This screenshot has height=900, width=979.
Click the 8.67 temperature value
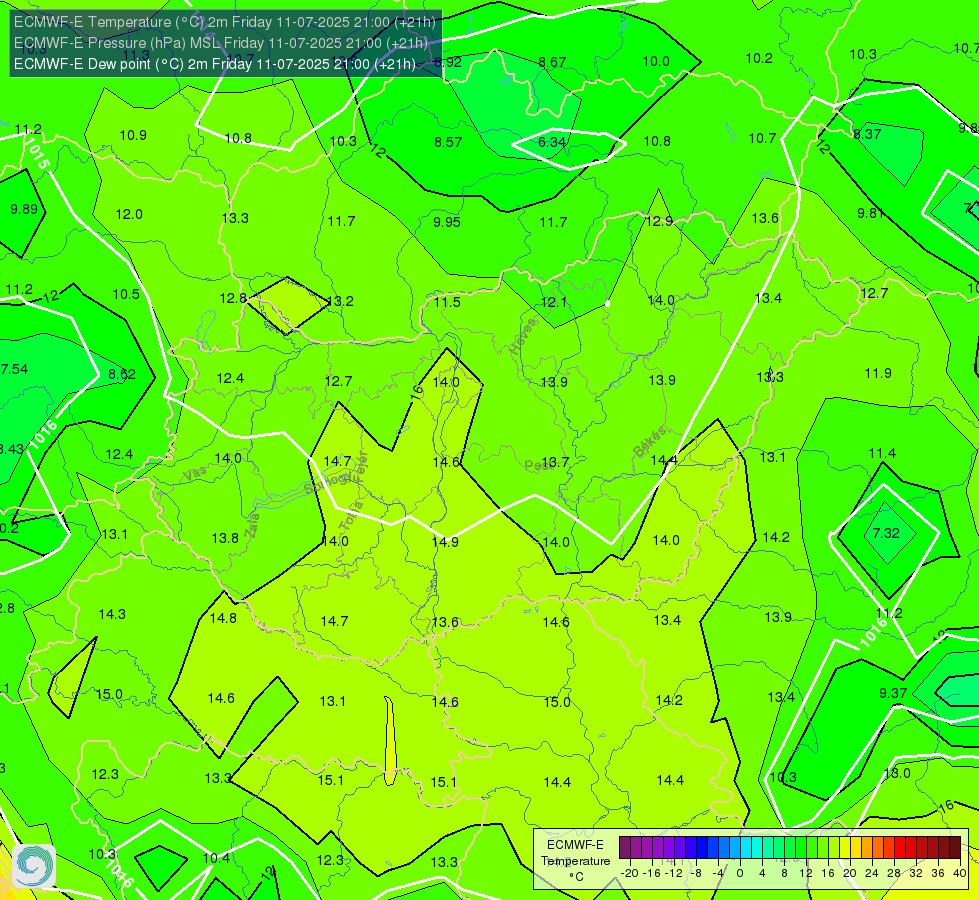click(x=553, y=62)
